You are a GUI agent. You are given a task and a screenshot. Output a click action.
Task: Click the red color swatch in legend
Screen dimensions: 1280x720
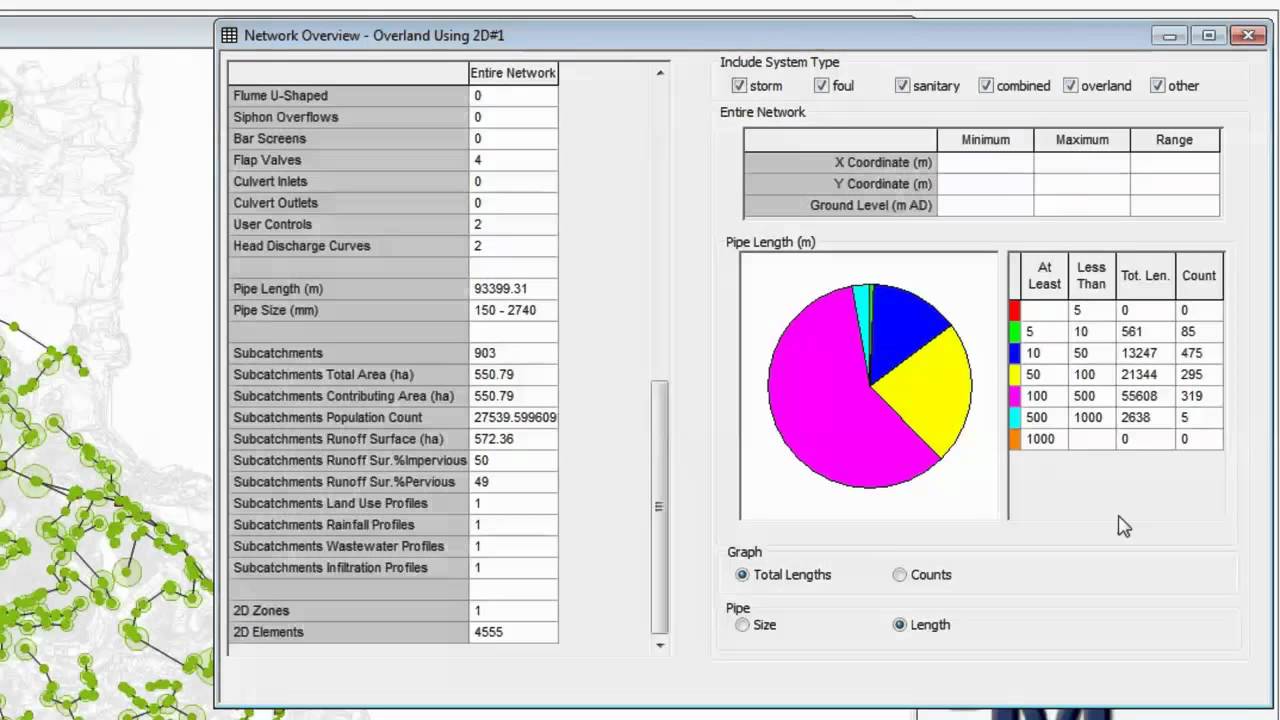[x=1015, y=310]
